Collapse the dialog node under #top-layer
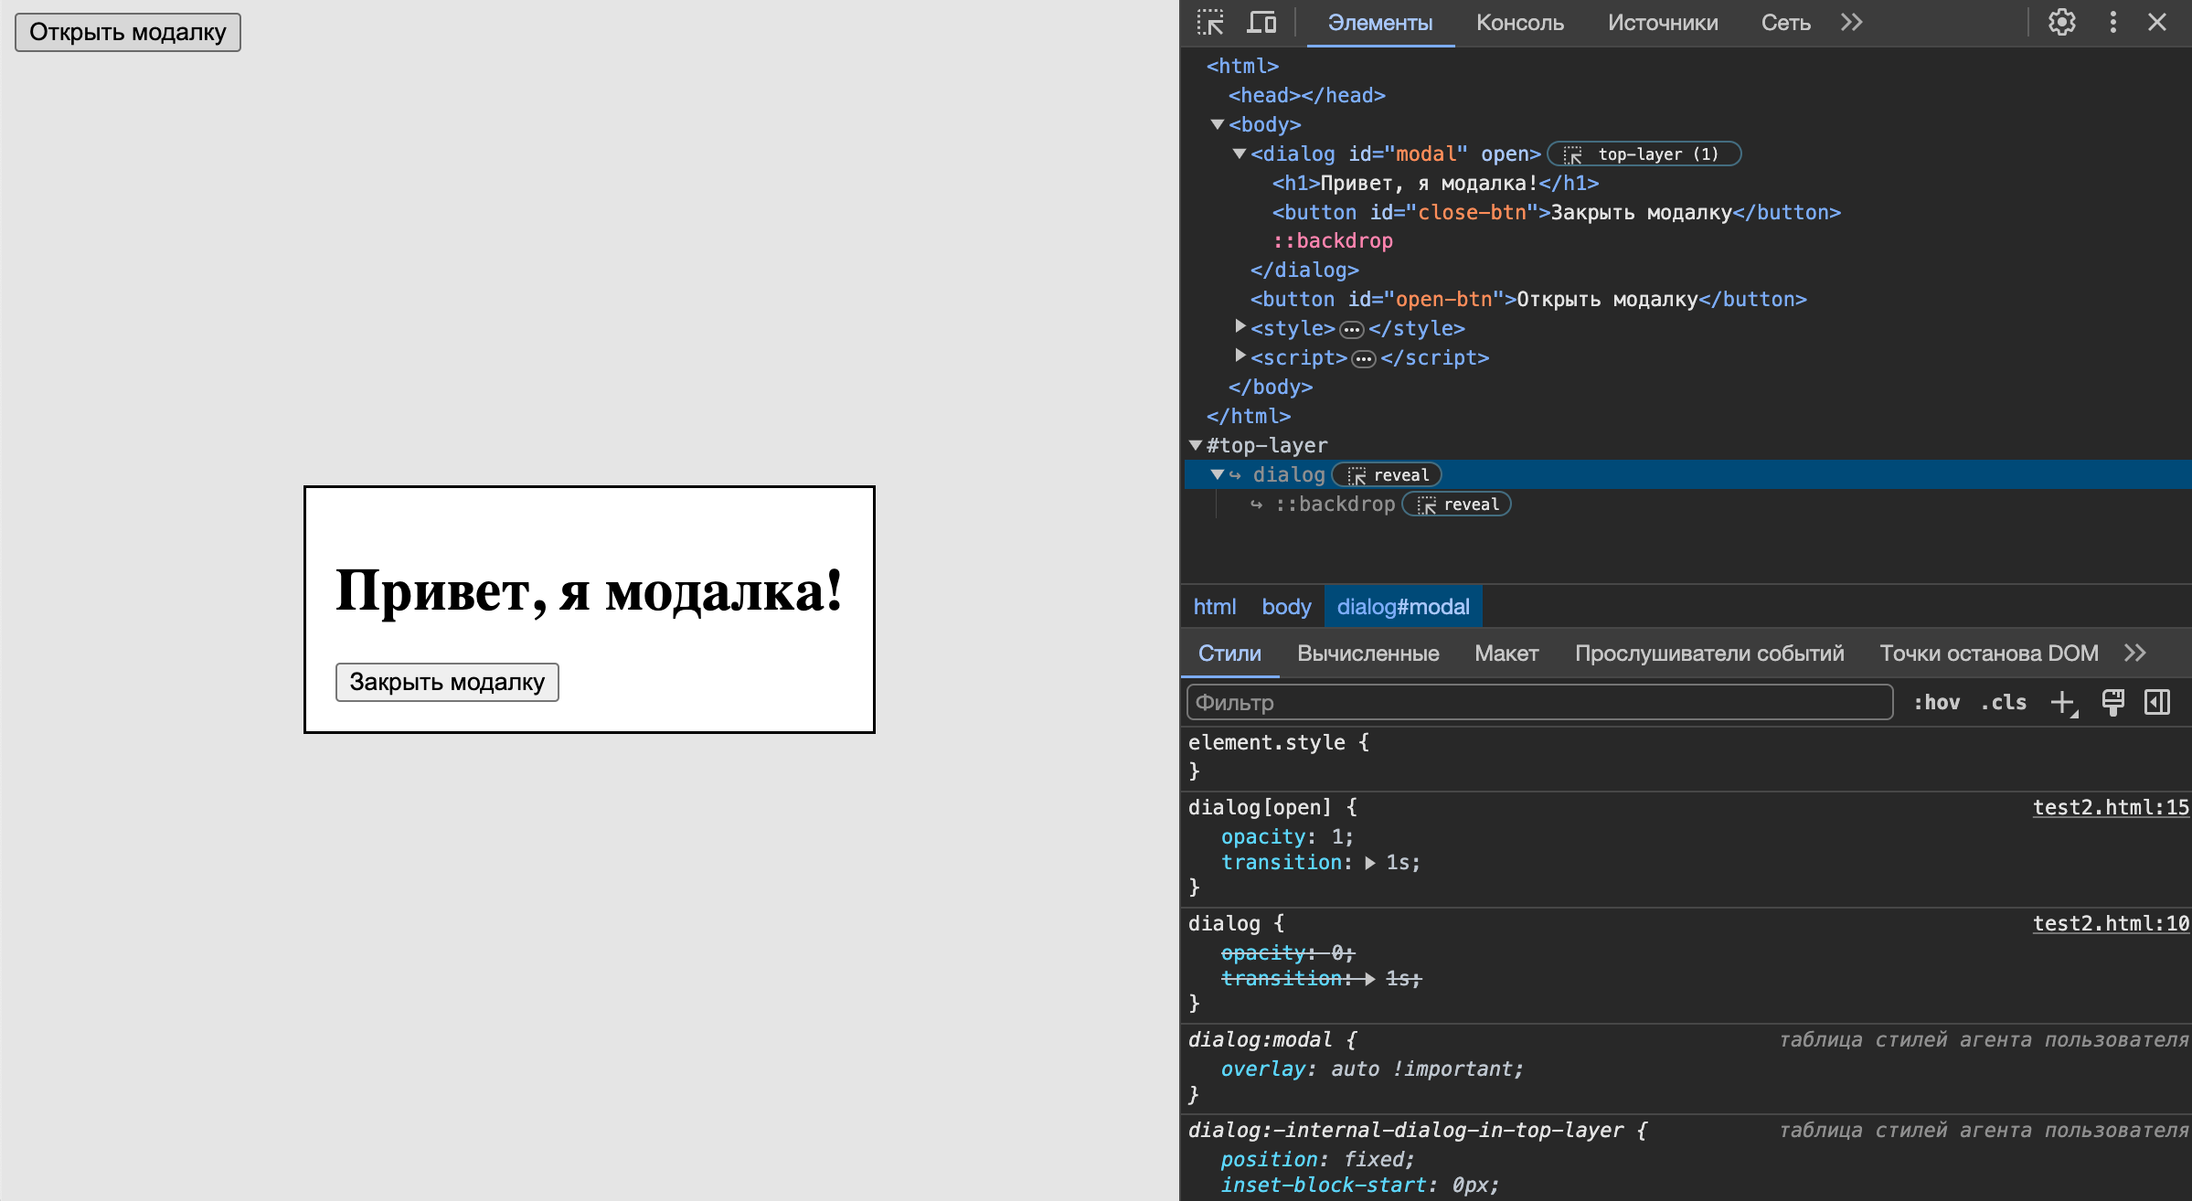 click(x=1218, y=475)
